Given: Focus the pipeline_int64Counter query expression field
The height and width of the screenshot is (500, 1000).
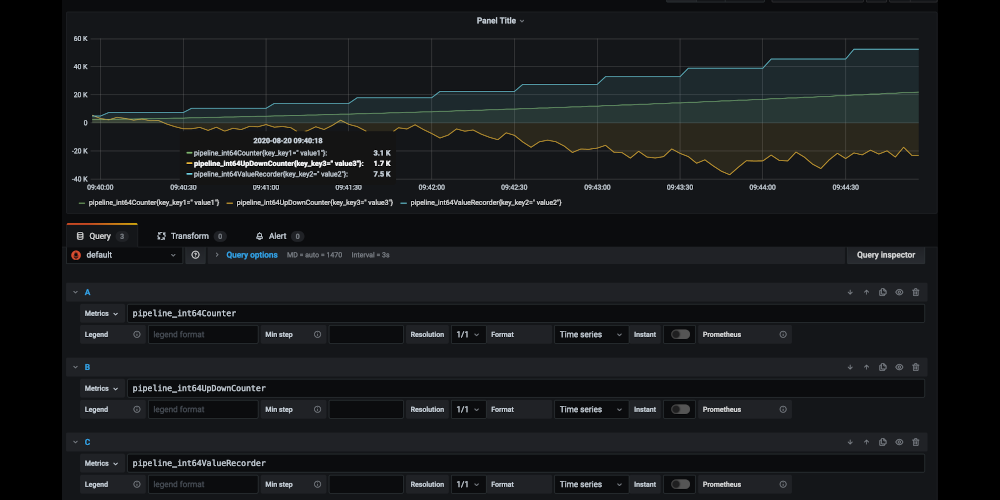Looking at the screenshot, I should pos(526,314).
